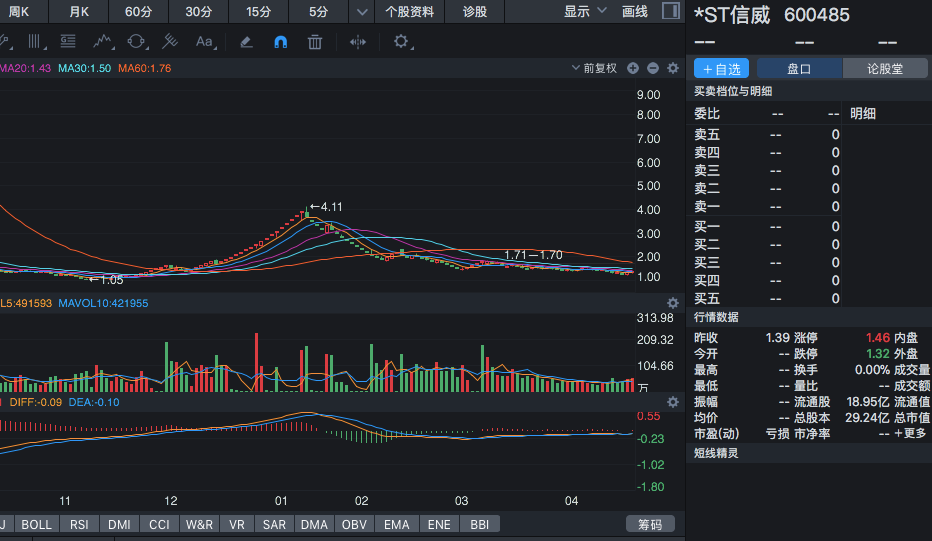The width and height of the screenshot is (932, 541).
Task: Click the MA60:1.76 indicator label
Action: (x=144, y=68)
